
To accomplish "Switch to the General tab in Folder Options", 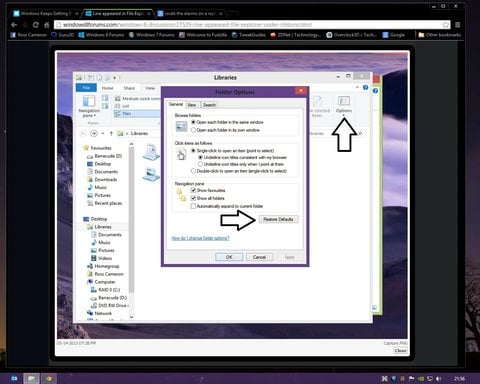I will point(176,104).
